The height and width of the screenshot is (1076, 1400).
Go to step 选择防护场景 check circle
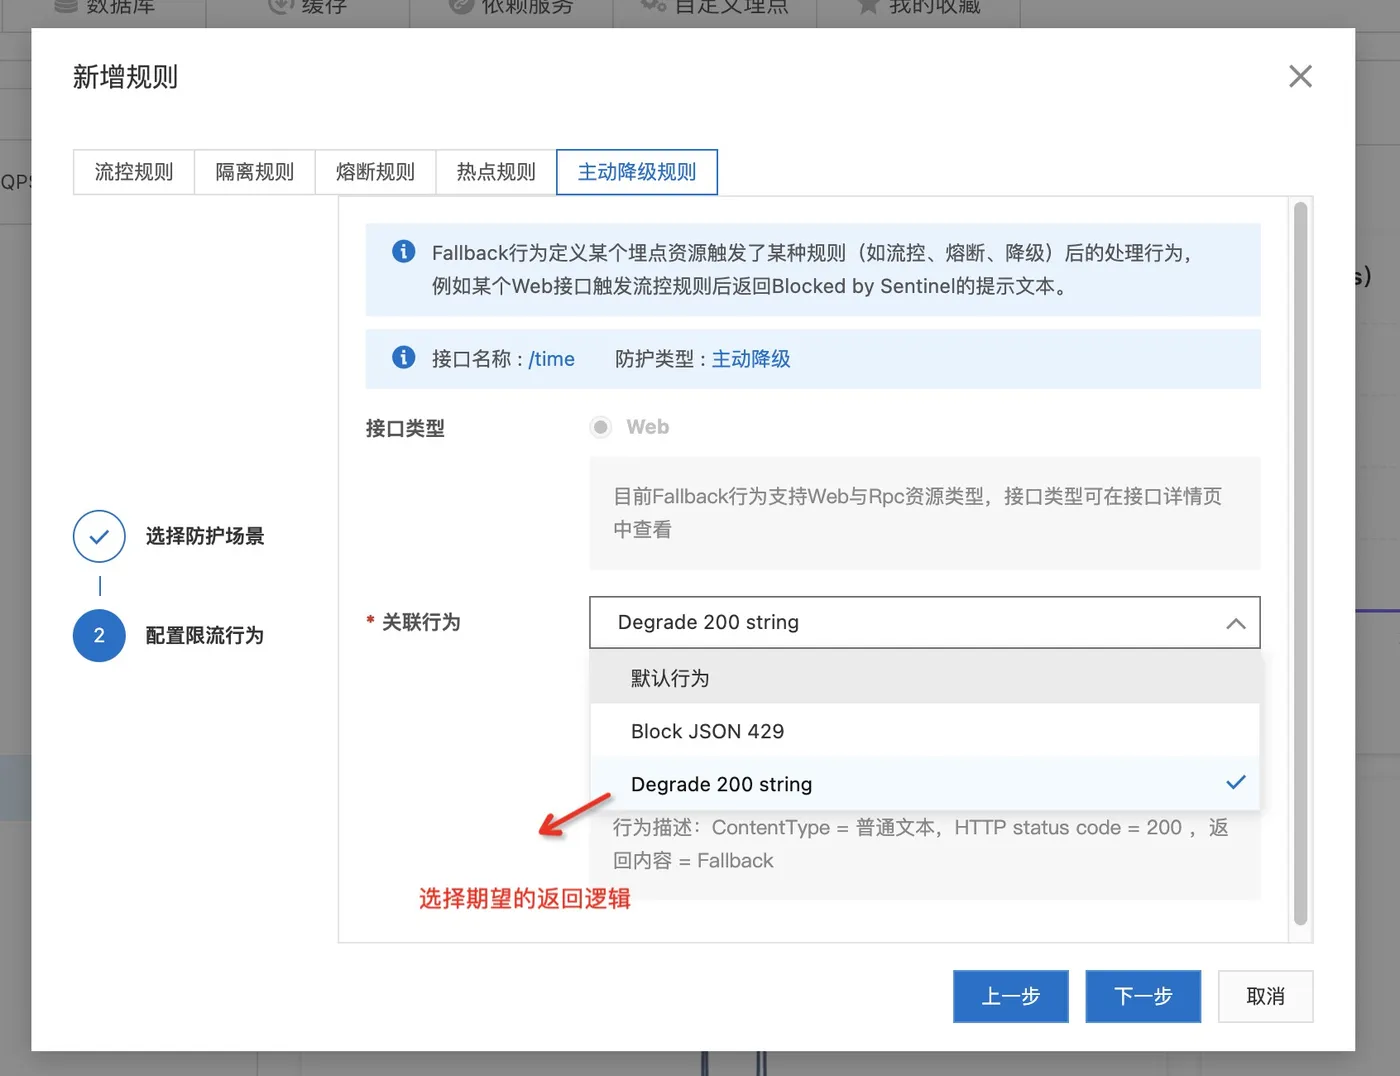pos(99,536)
